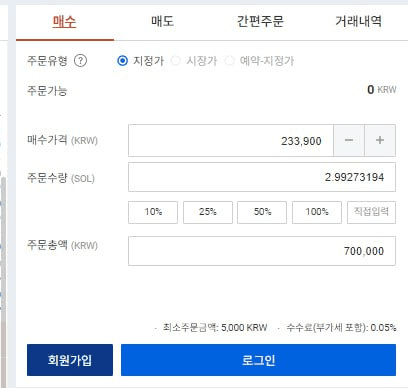Click the 주문총액 total amount field

pos(262,251)
